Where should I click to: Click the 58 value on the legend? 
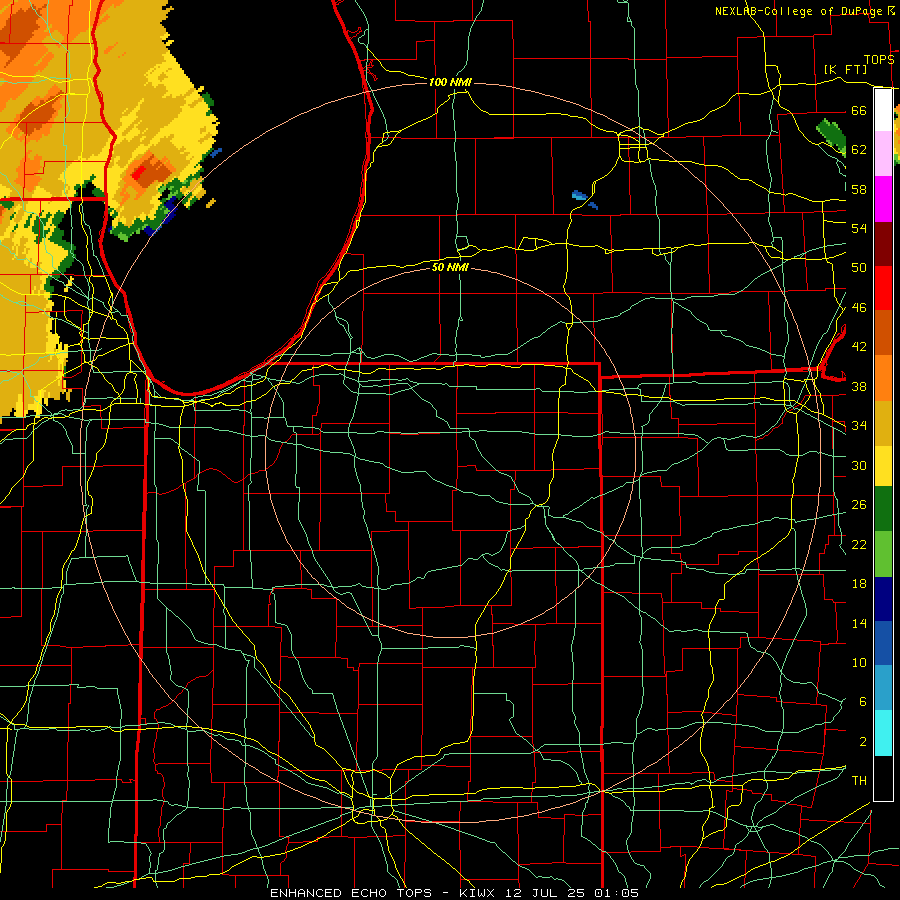[859, 189]
